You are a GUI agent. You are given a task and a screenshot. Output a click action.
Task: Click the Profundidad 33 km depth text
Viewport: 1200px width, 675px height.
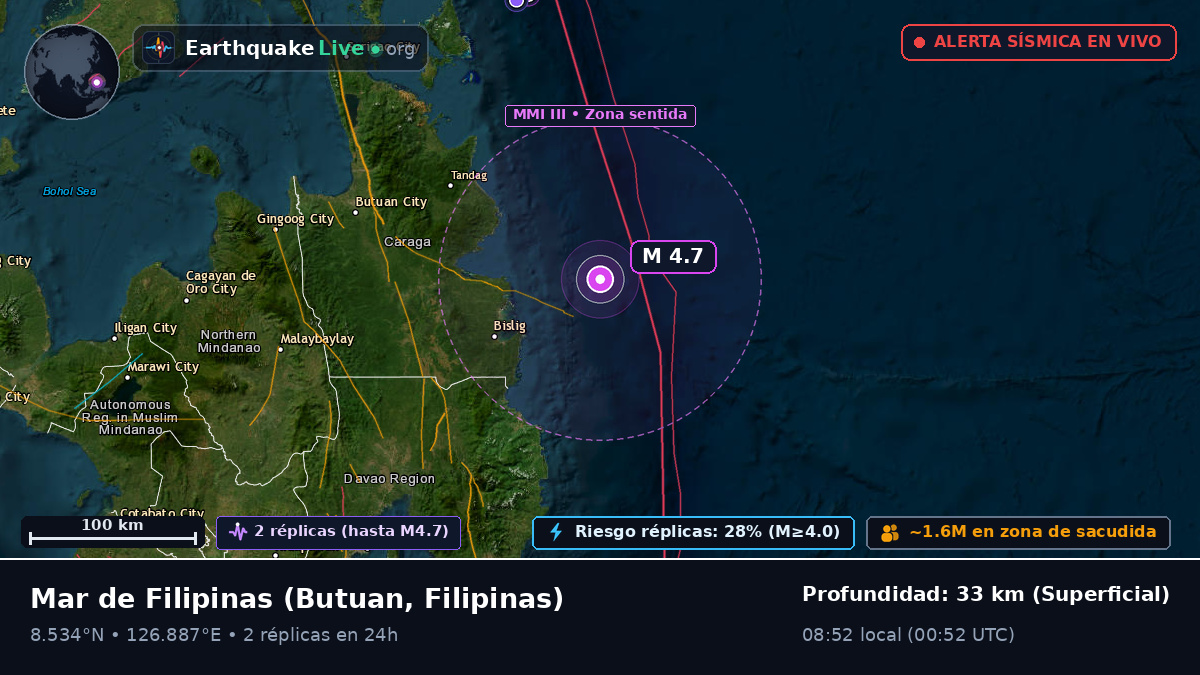(985, 595)
